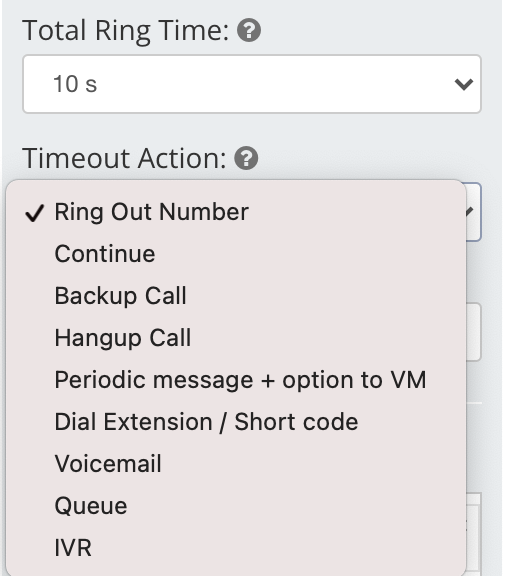The height and width of the screenshot is (576, 506).
Task: Choose Voicemail as timeout action
Action: (x=236, y=464)
